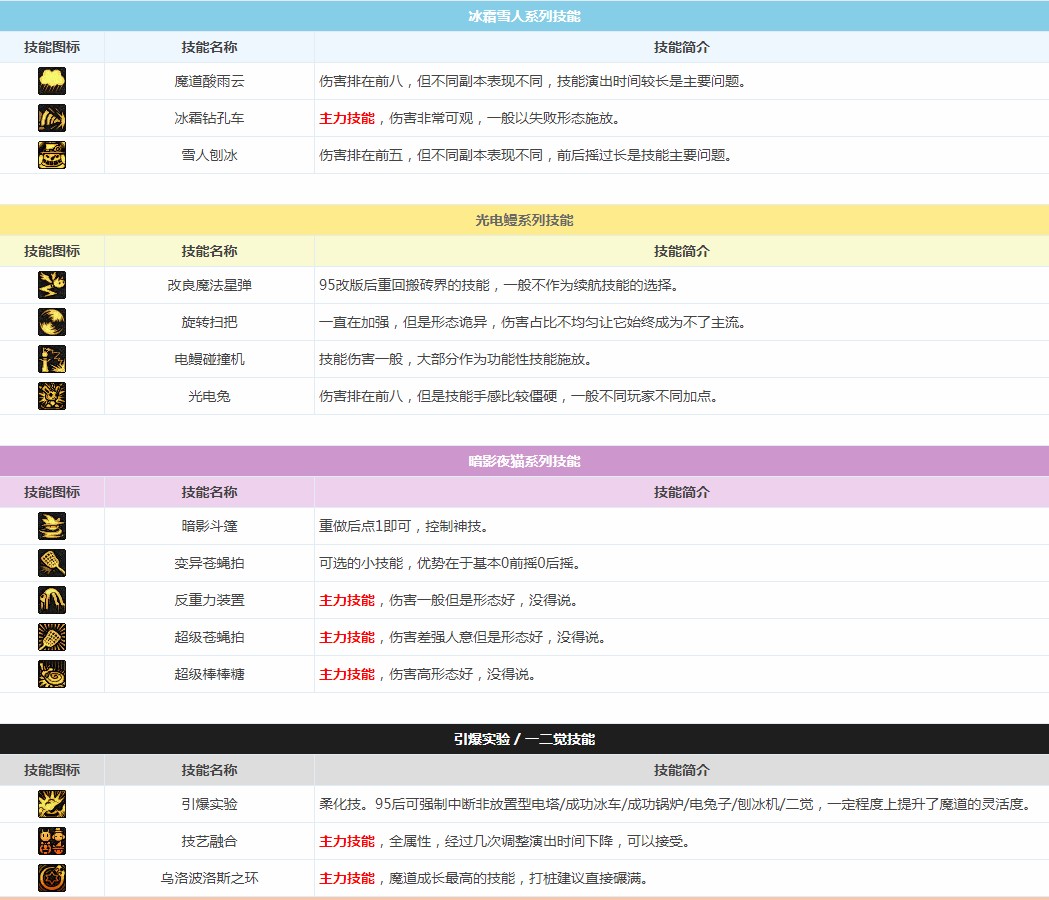Click the 光电鳗系列技能 yellow header
Screen dimensions: 1049x900
pos(524,220)
